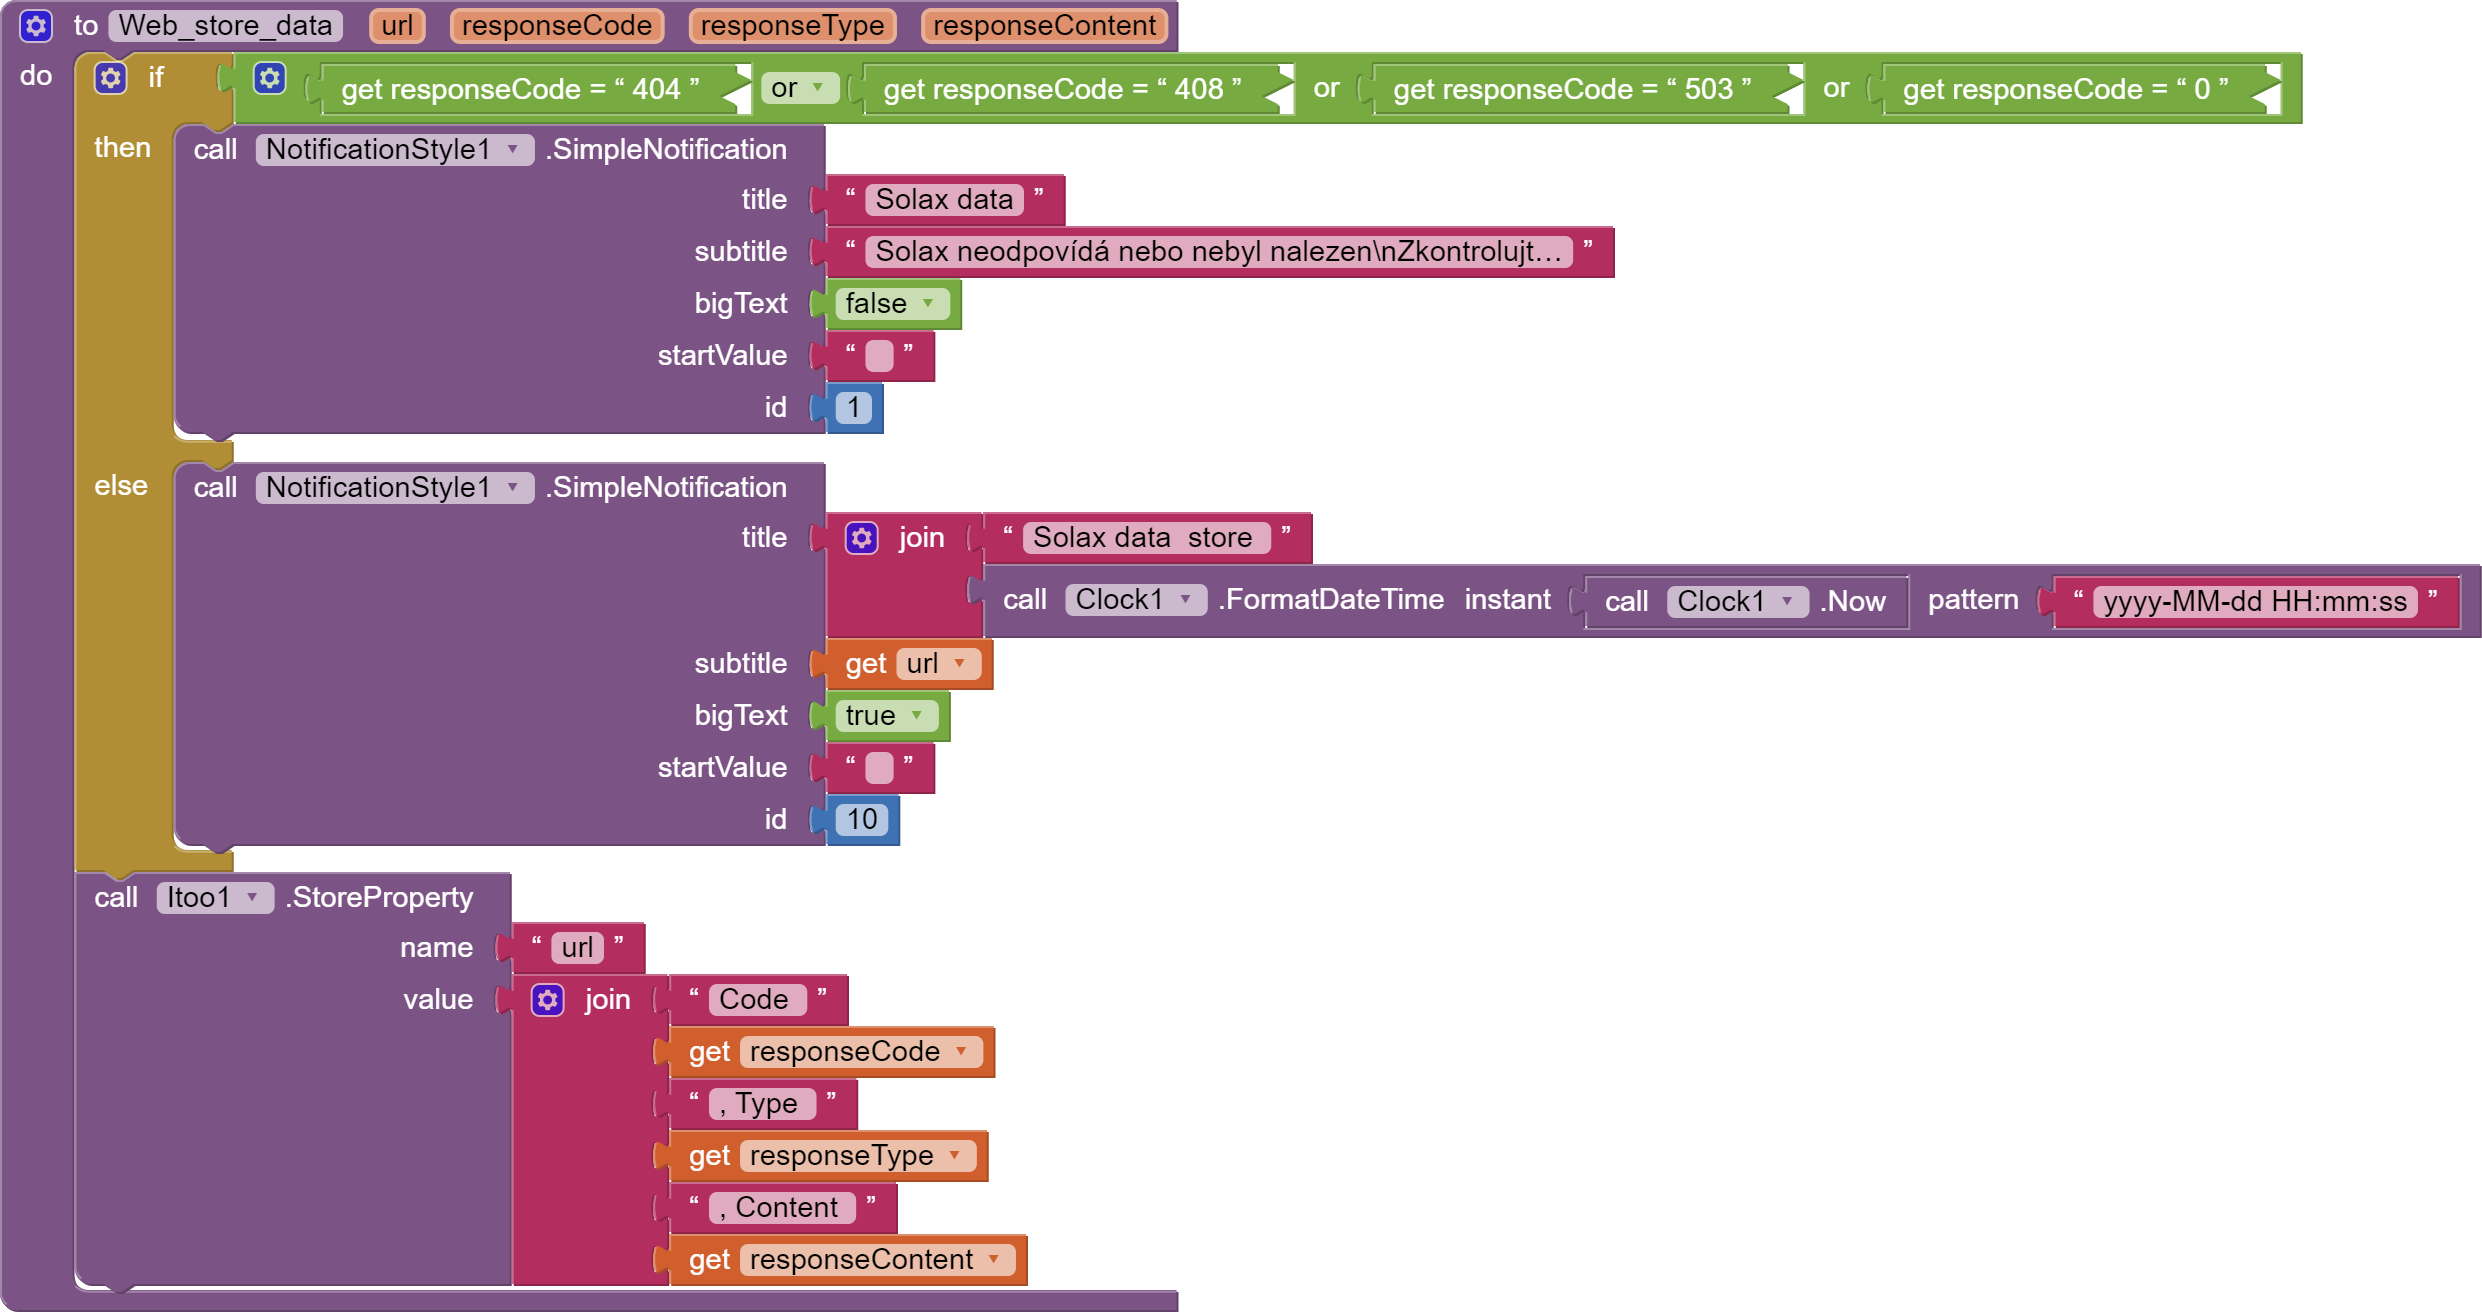Click the Solax data text field

pyautogui.click(x=943, y=199)
